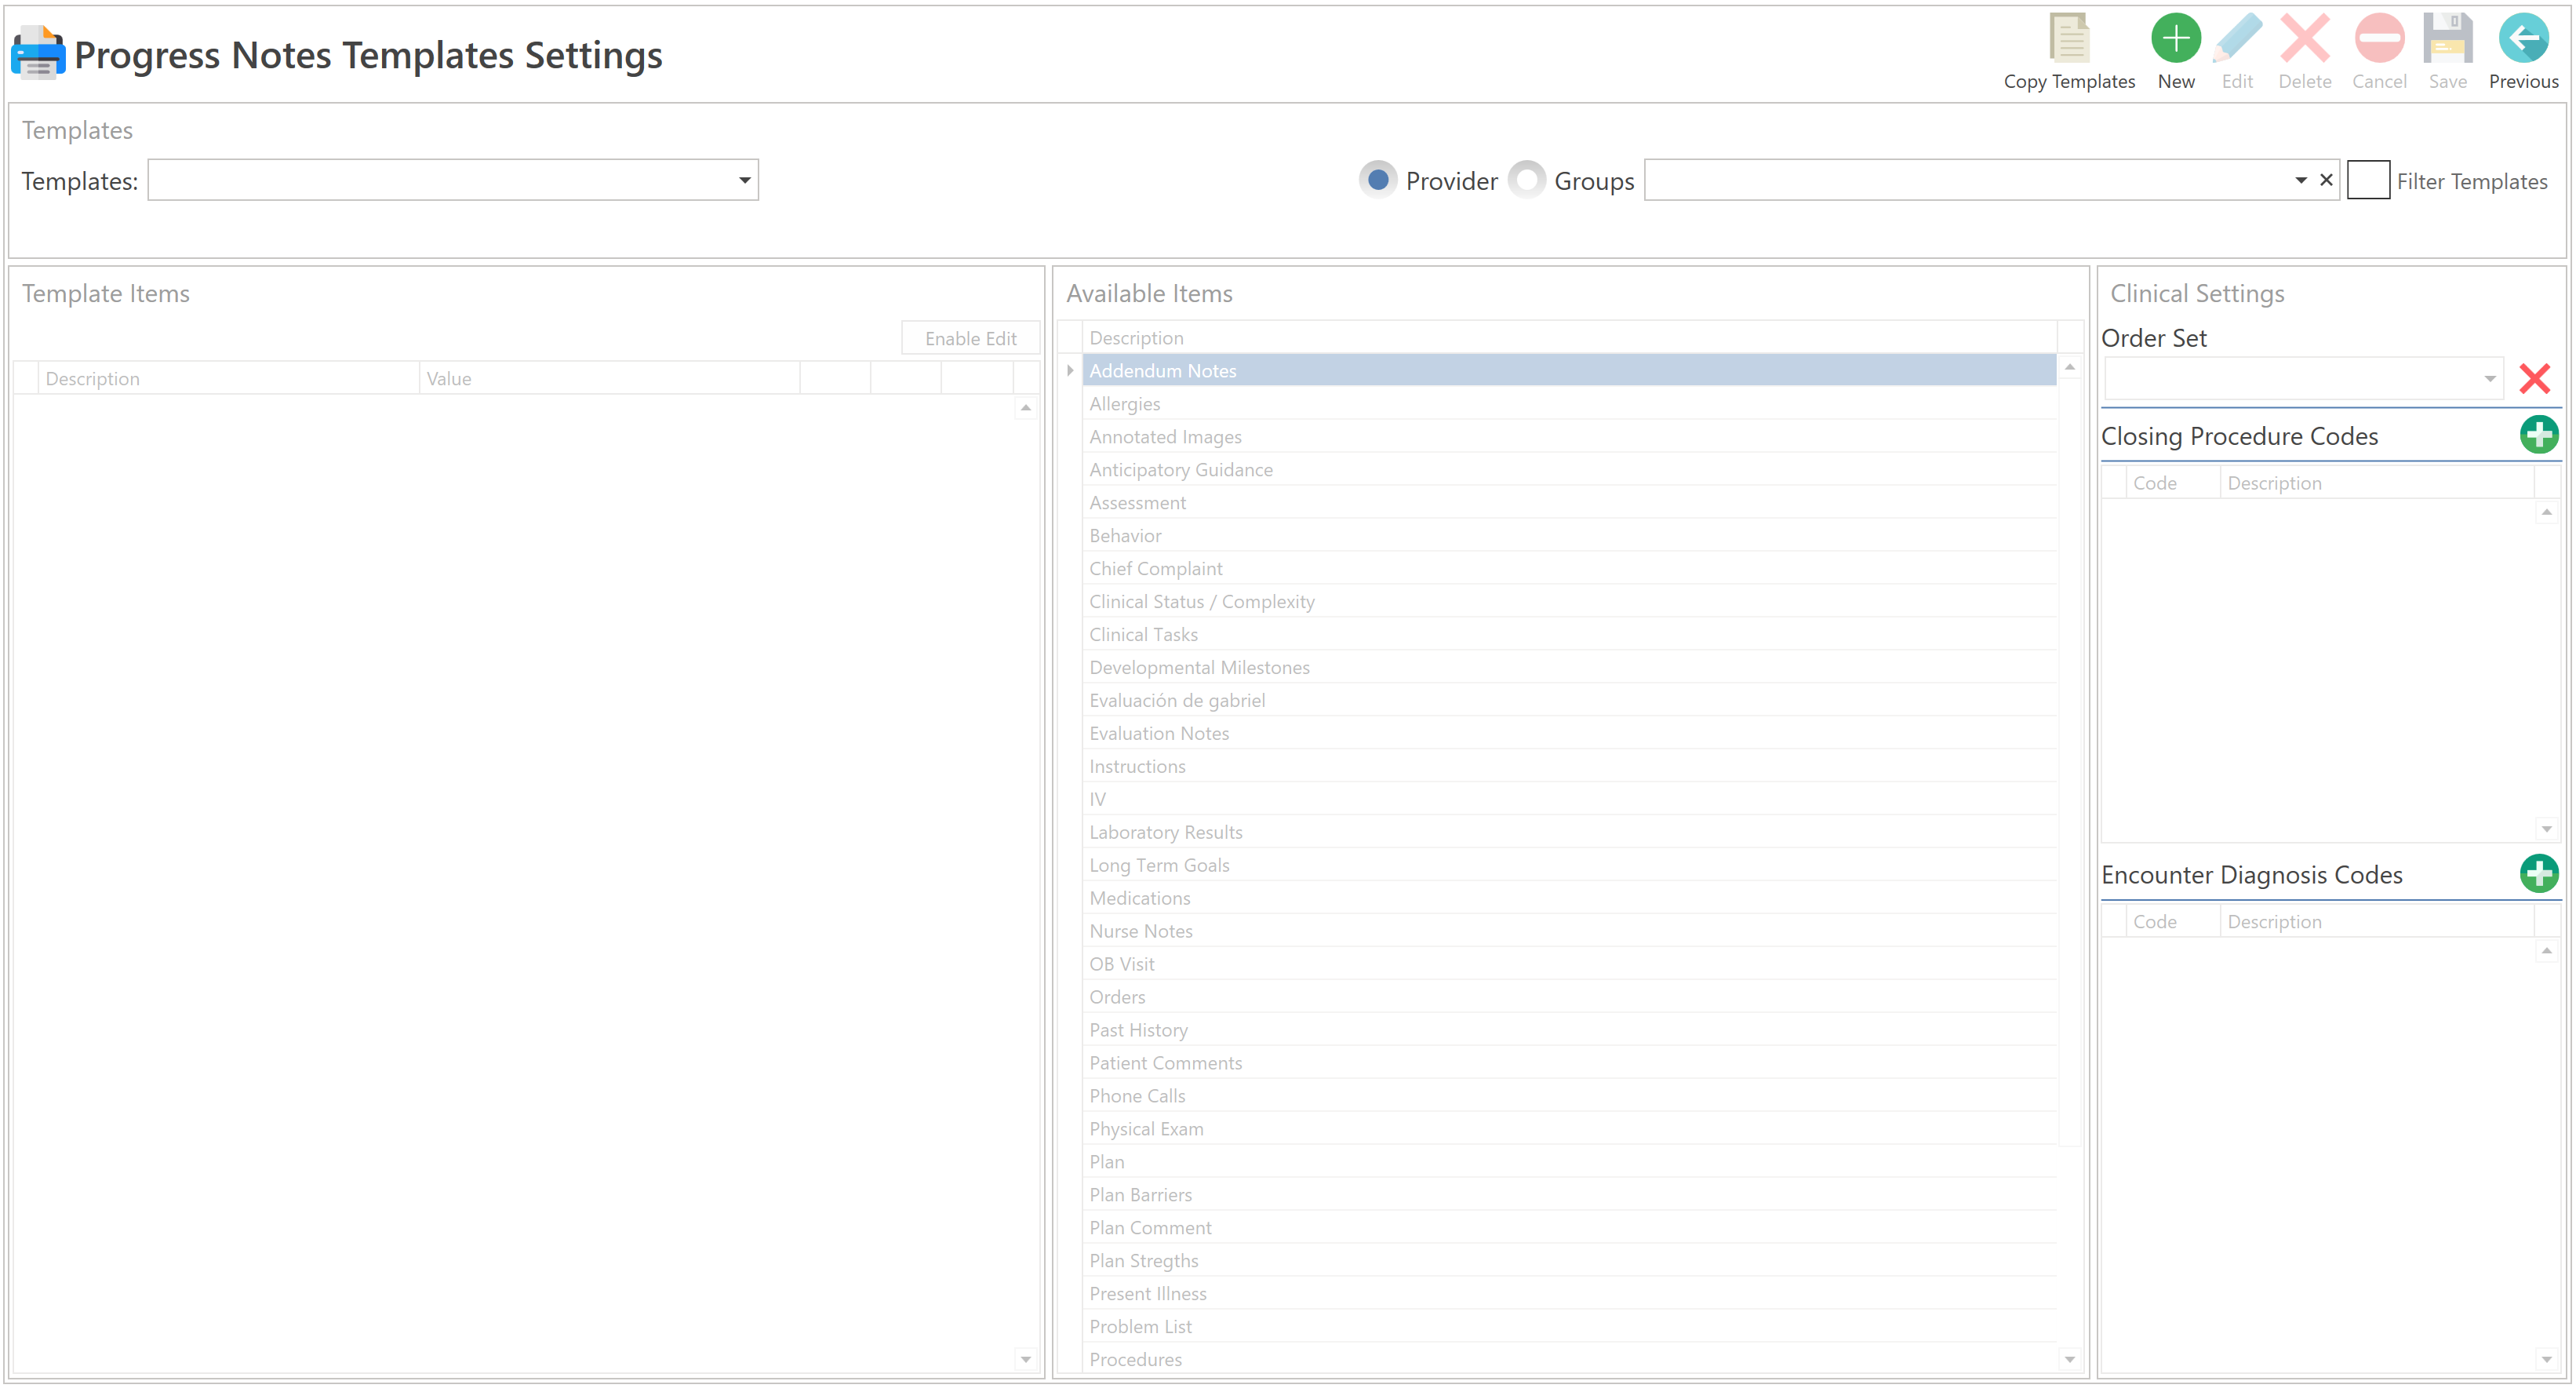The height and width of the screenshot is (1392, 2576).
Task: Select the Groups radio button
Action: coord(1526,180)
